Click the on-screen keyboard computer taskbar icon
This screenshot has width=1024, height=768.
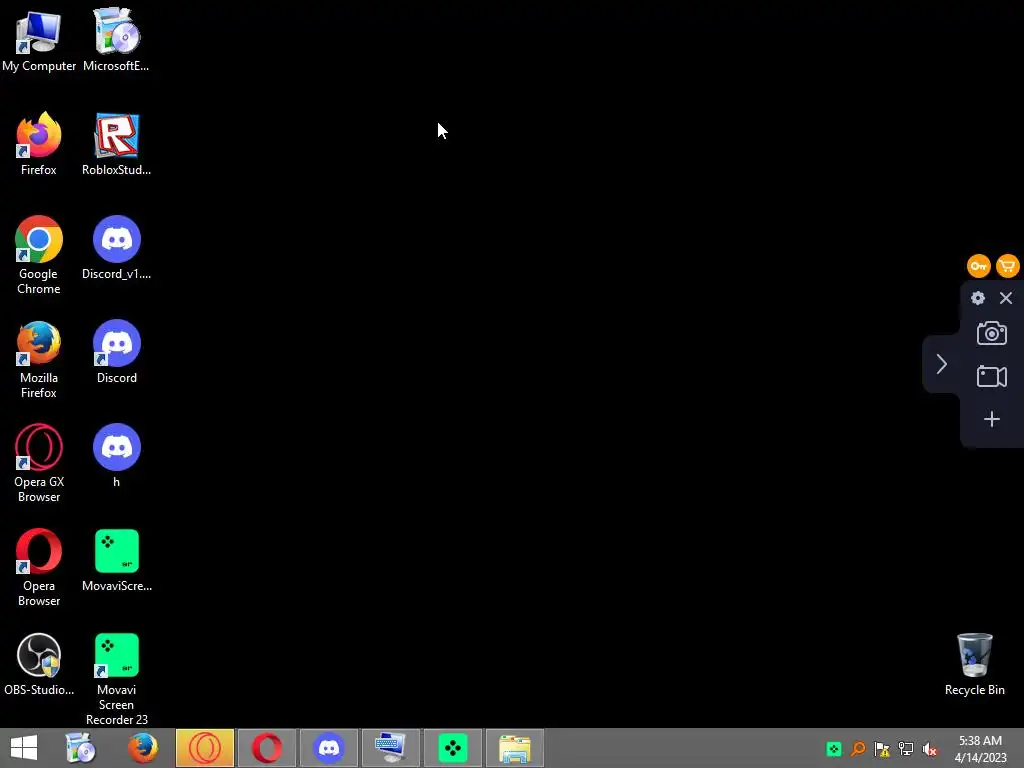tap(391, 748)
